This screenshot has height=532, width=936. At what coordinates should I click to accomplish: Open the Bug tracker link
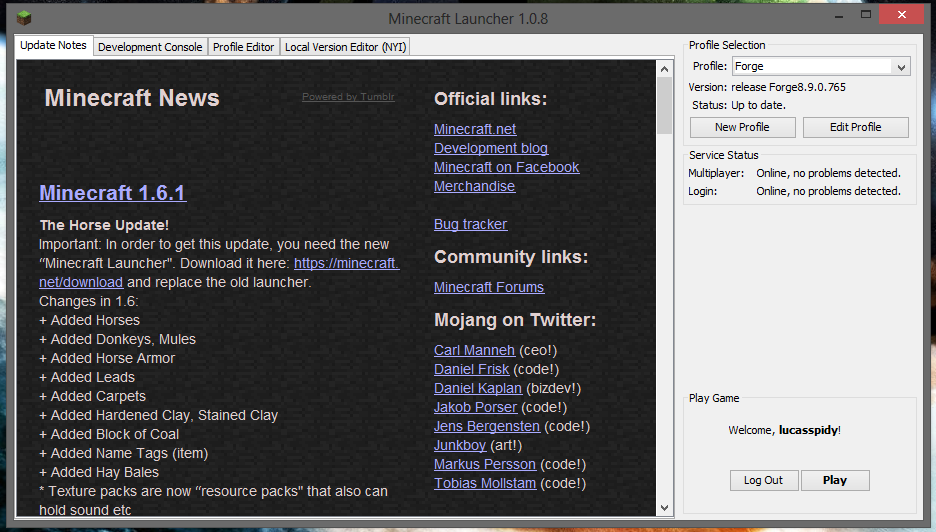(470, 225)
